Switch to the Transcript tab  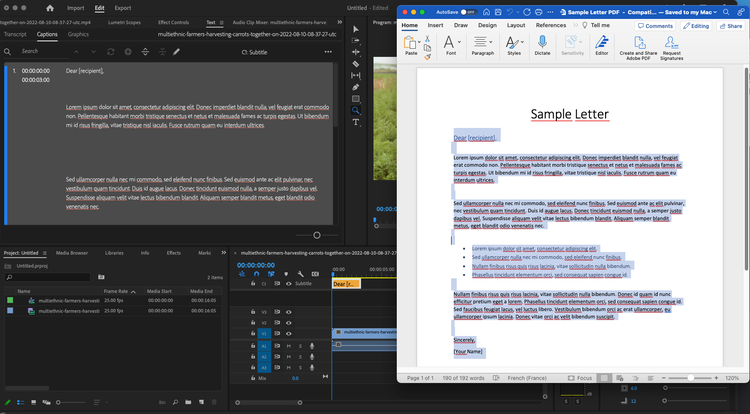[x=15, y=34]
